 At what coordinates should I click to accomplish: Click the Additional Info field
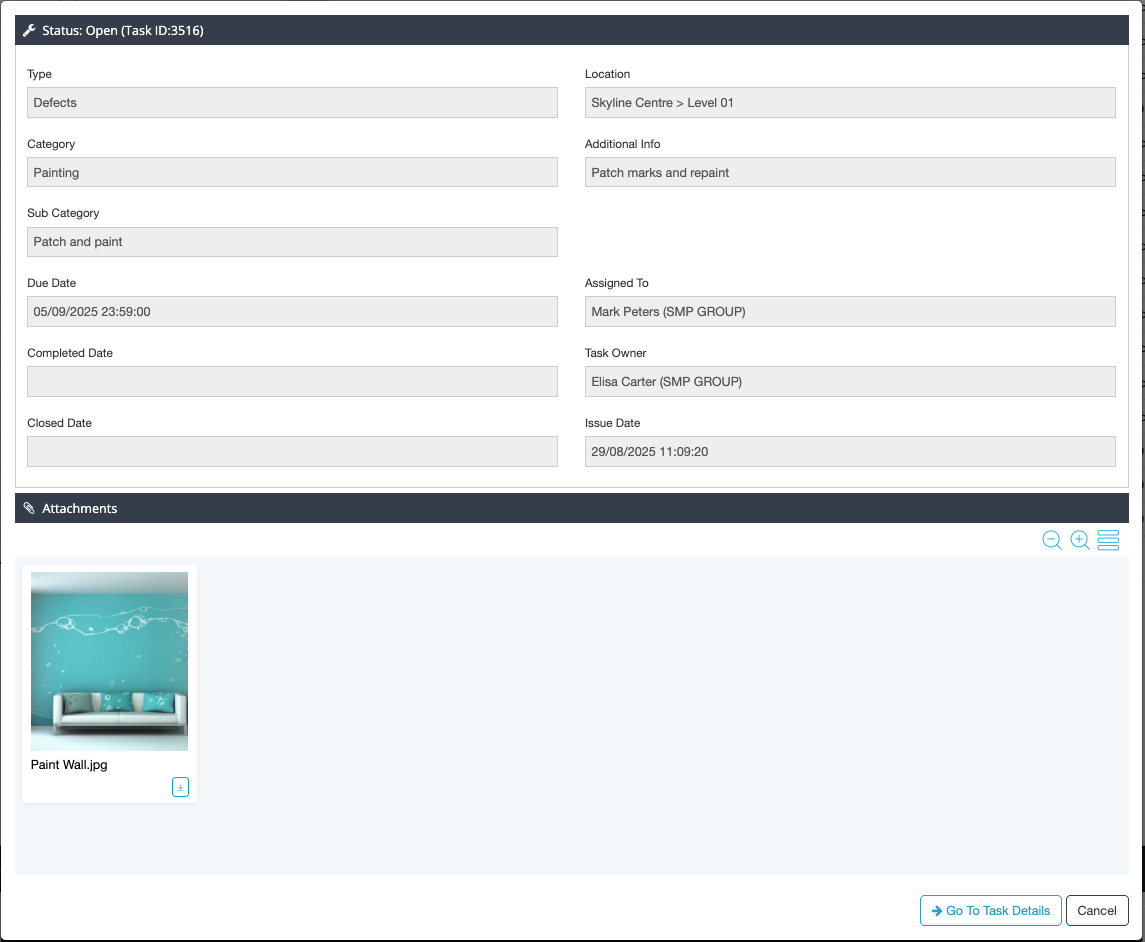pos(849,173)
